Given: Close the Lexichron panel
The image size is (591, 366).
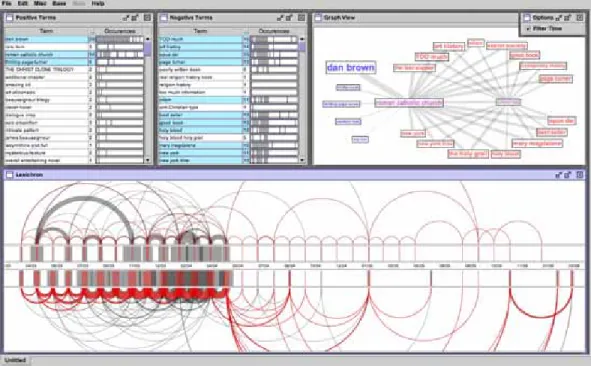Looking at the screenshot, I should (580, 175).
